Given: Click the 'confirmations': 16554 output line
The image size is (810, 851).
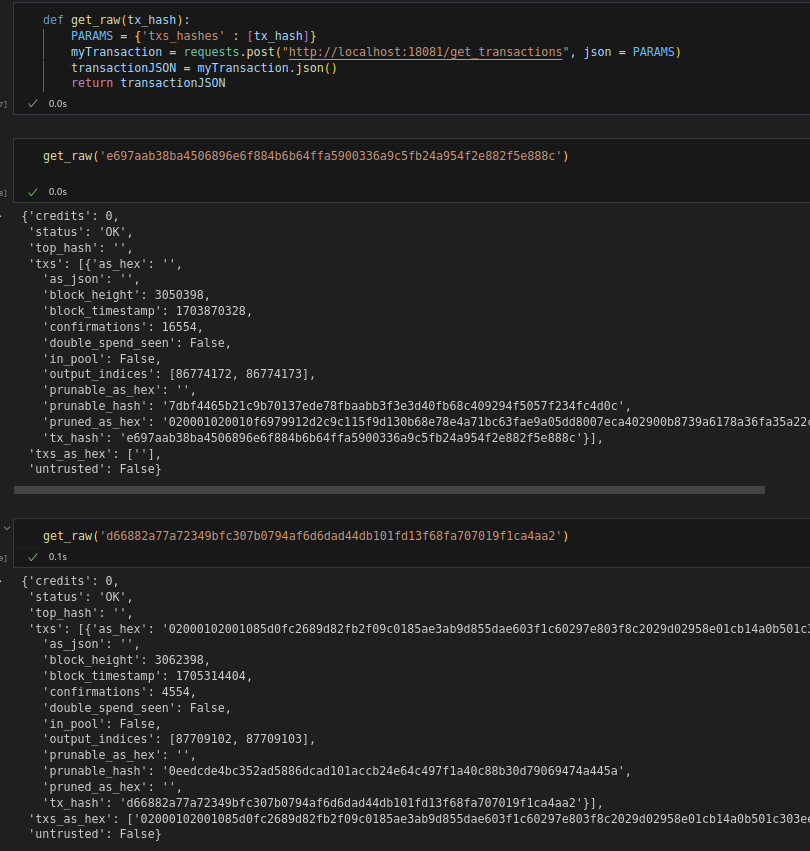Looking at the screenshot, I should click(123, 327).
